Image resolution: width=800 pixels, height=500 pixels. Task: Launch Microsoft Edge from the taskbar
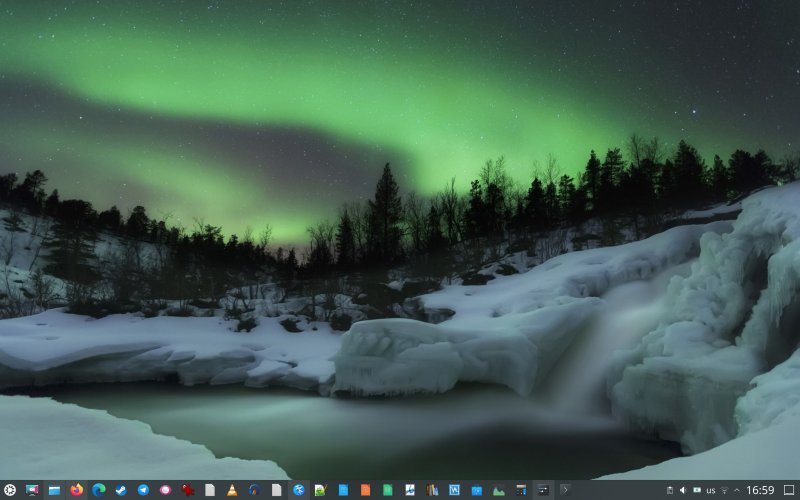pos(98,490)
